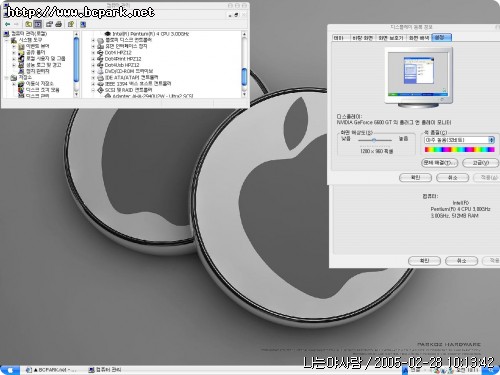Open the 화면 보호기 (Screen Saver) tab
The image size is (500, 375).
[391, 38]
